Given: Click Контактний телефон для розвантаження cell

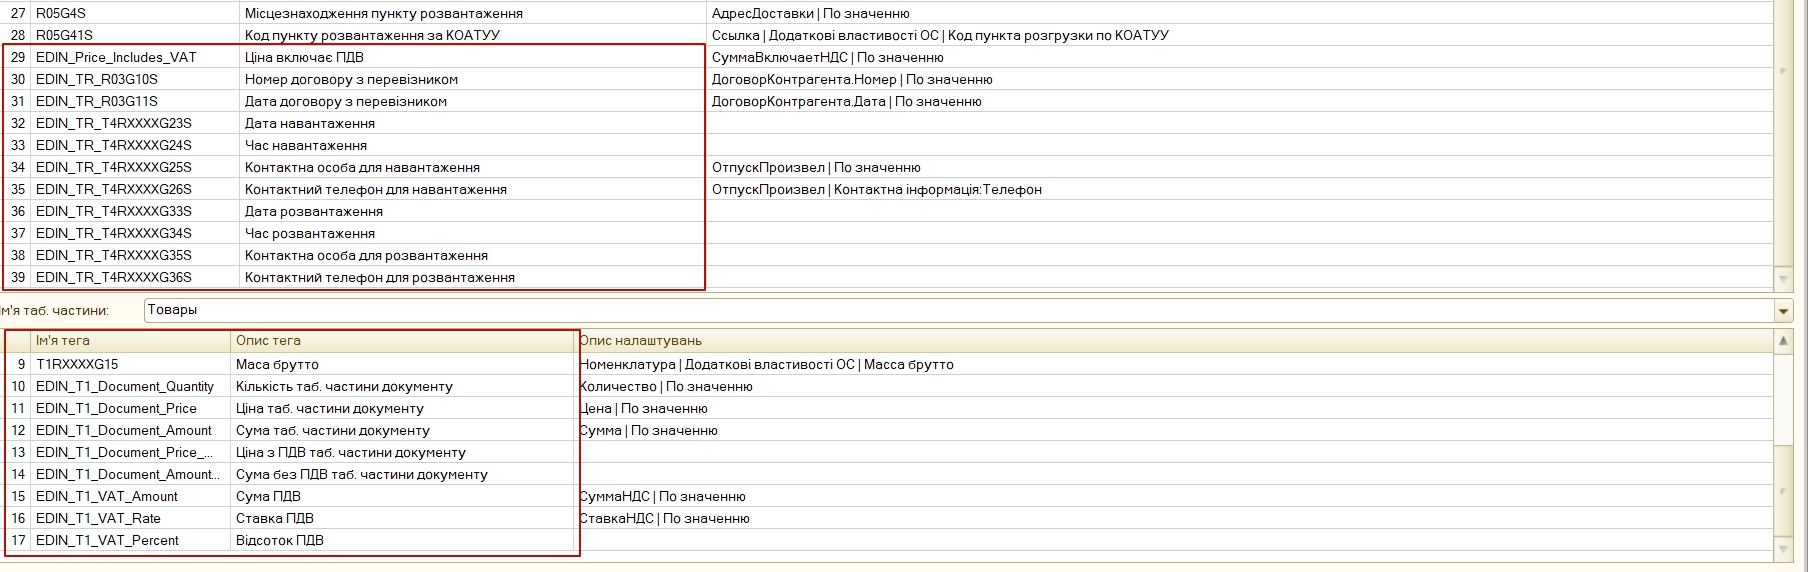Looking at the screenshot, I should (x=473, y=277).
